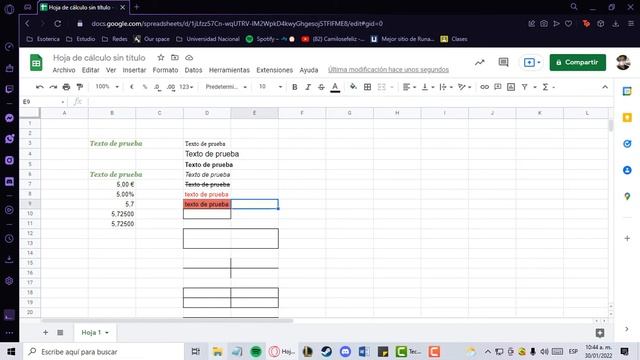Toggle italic formatting
This screenshot has width=640, height=360.
click(308, 87)
